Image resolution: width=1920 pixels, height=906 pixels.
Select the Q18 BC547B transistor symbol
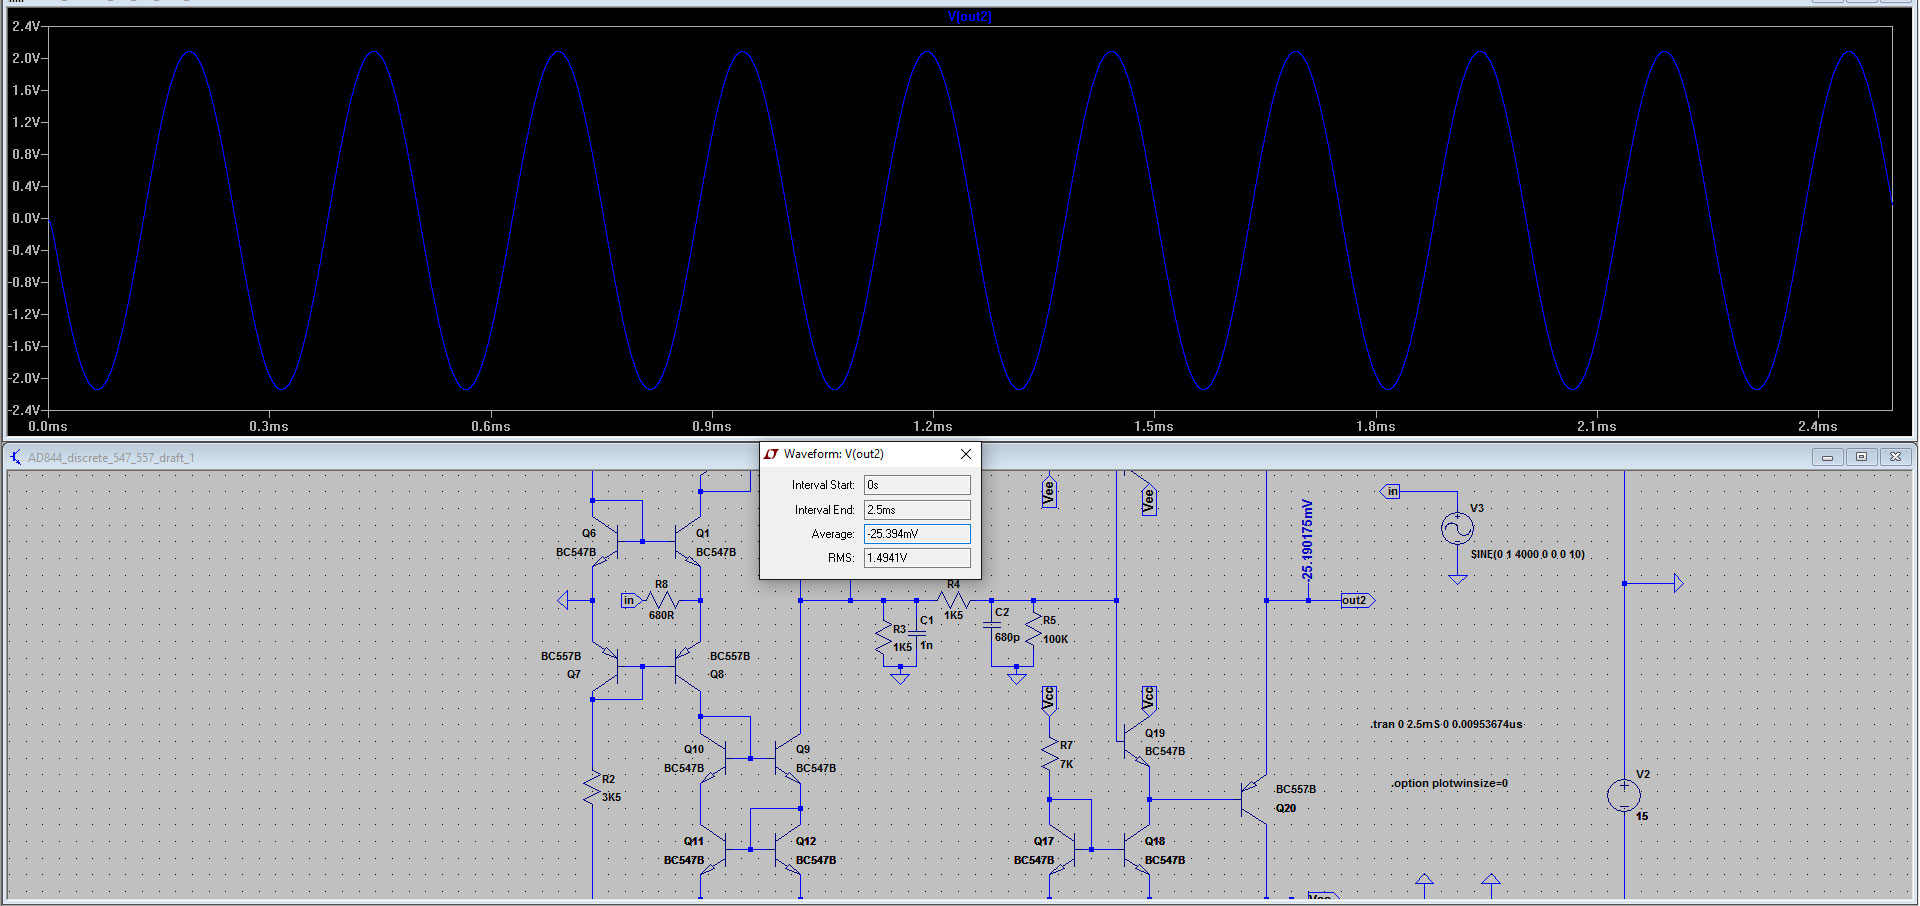[x=1137, y=850]
